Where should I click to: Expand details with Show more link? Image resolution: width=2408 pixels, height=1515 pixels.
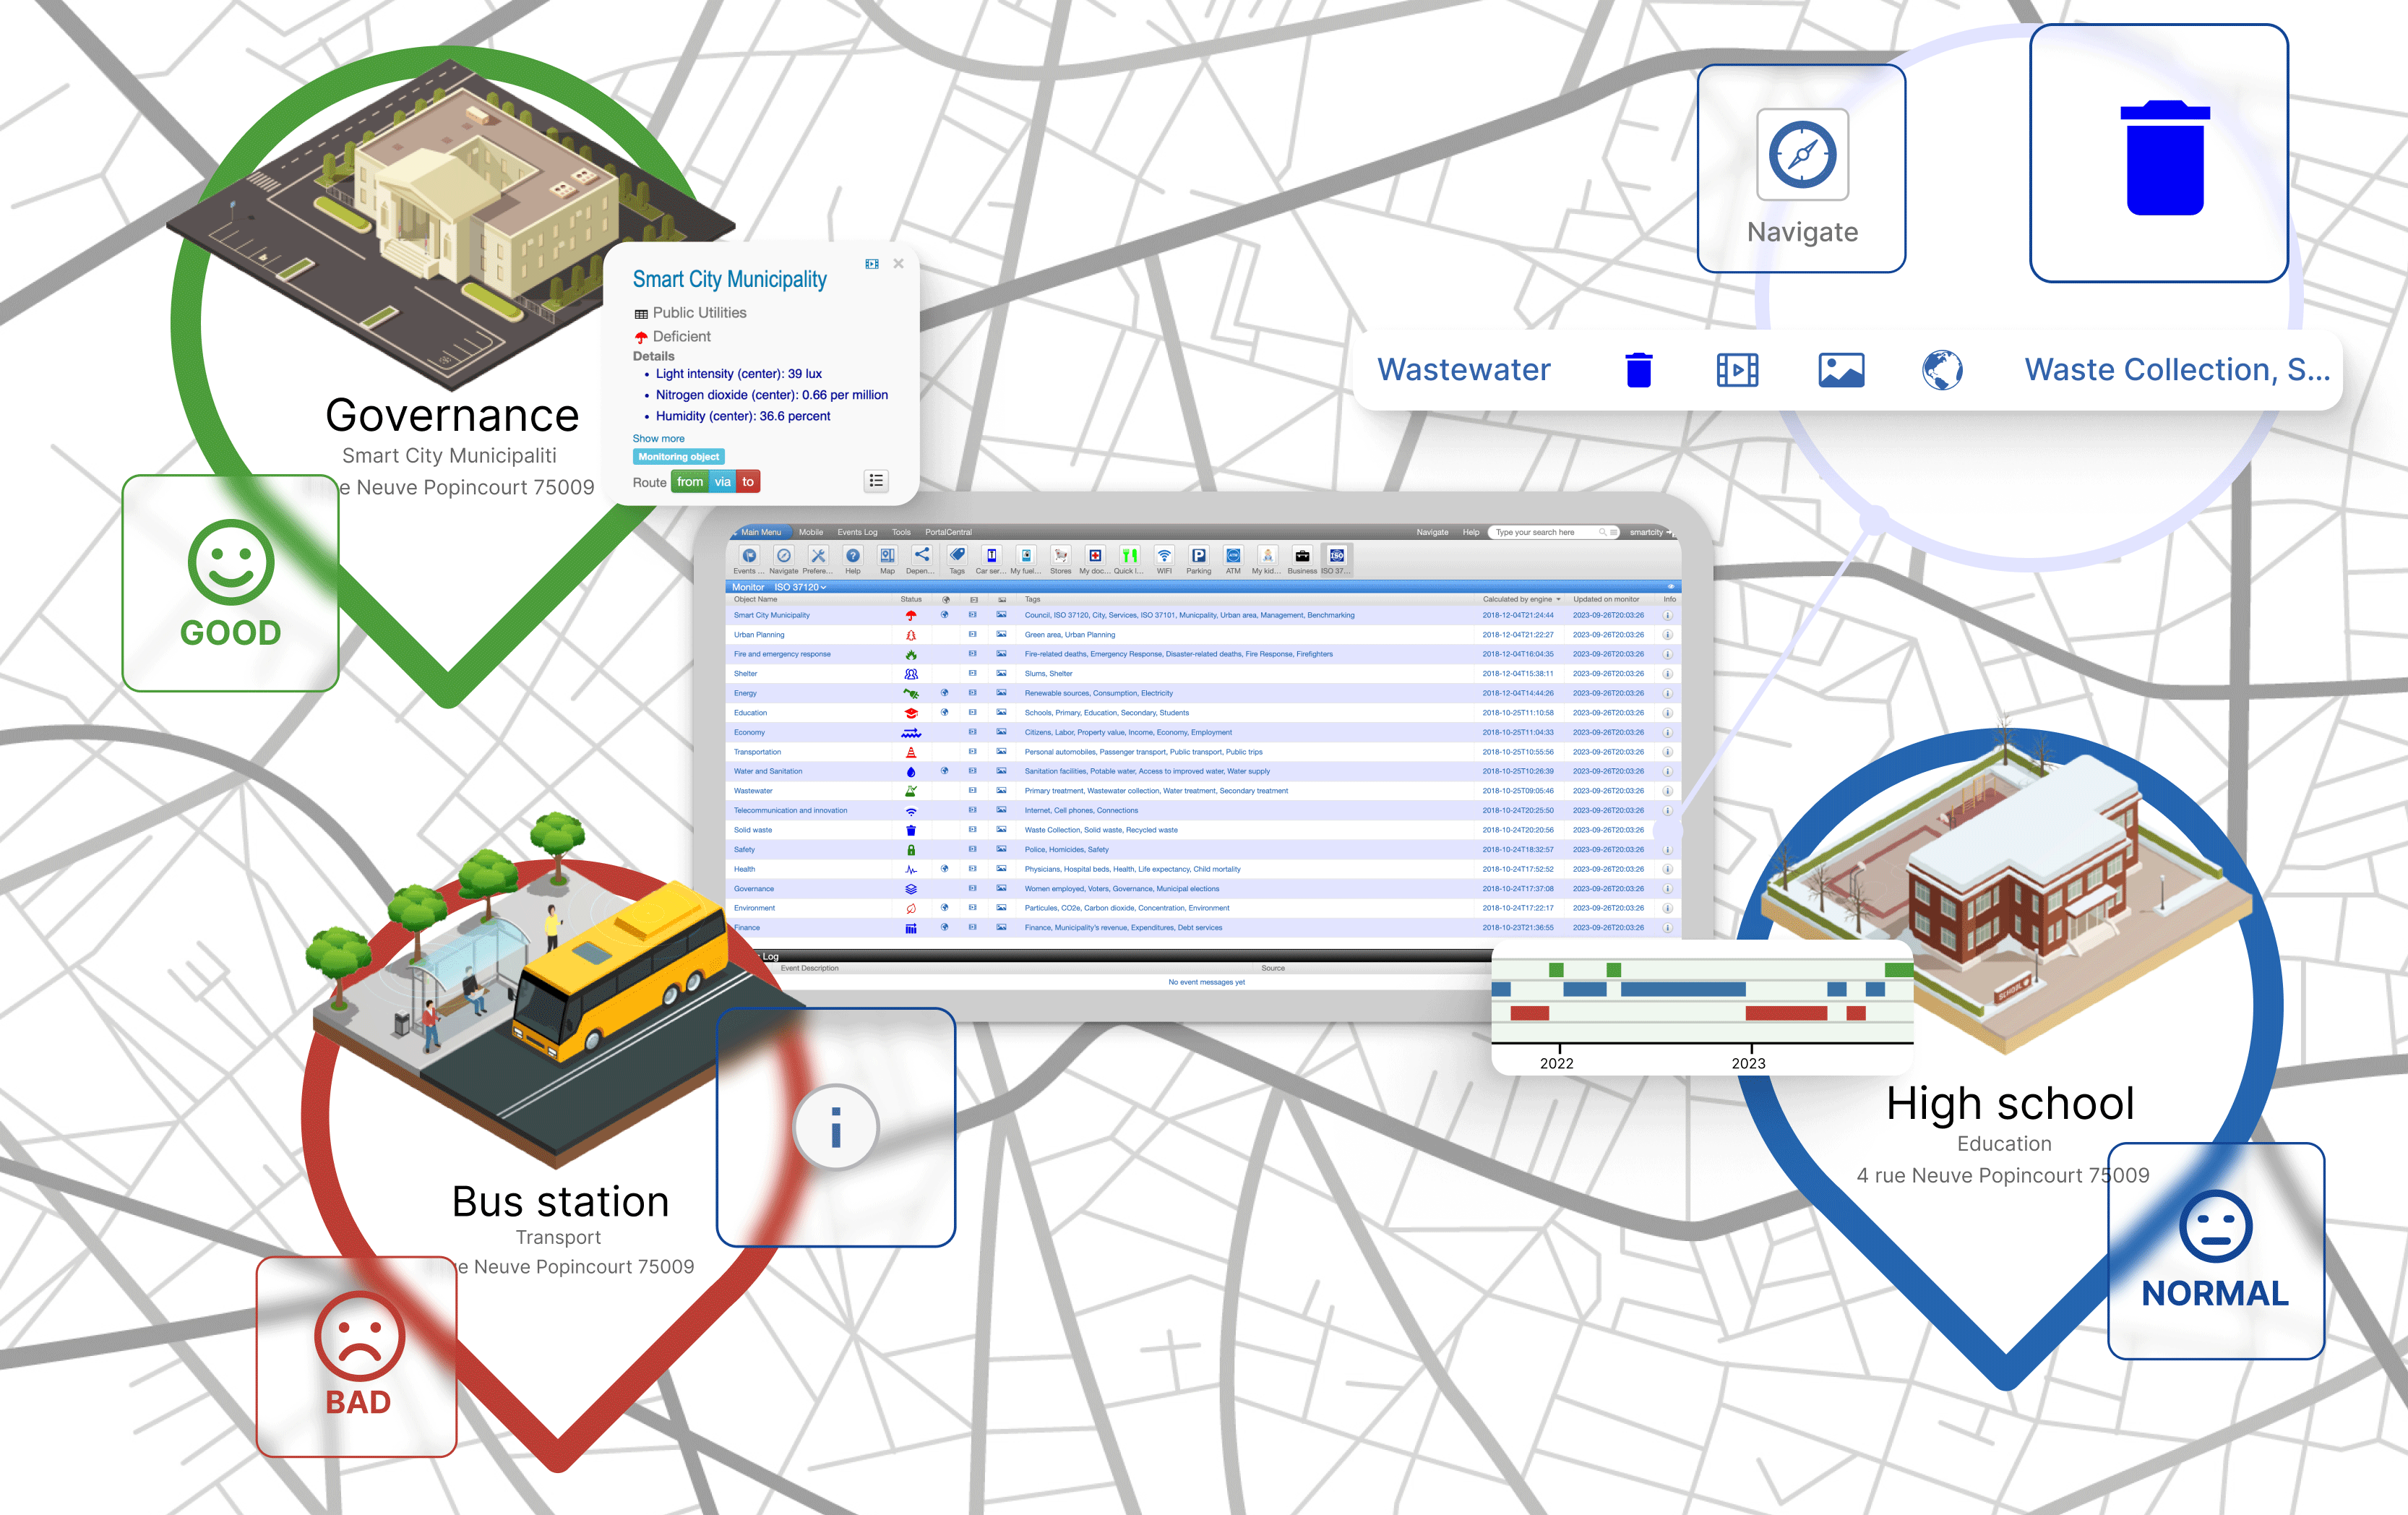(658, 438)
